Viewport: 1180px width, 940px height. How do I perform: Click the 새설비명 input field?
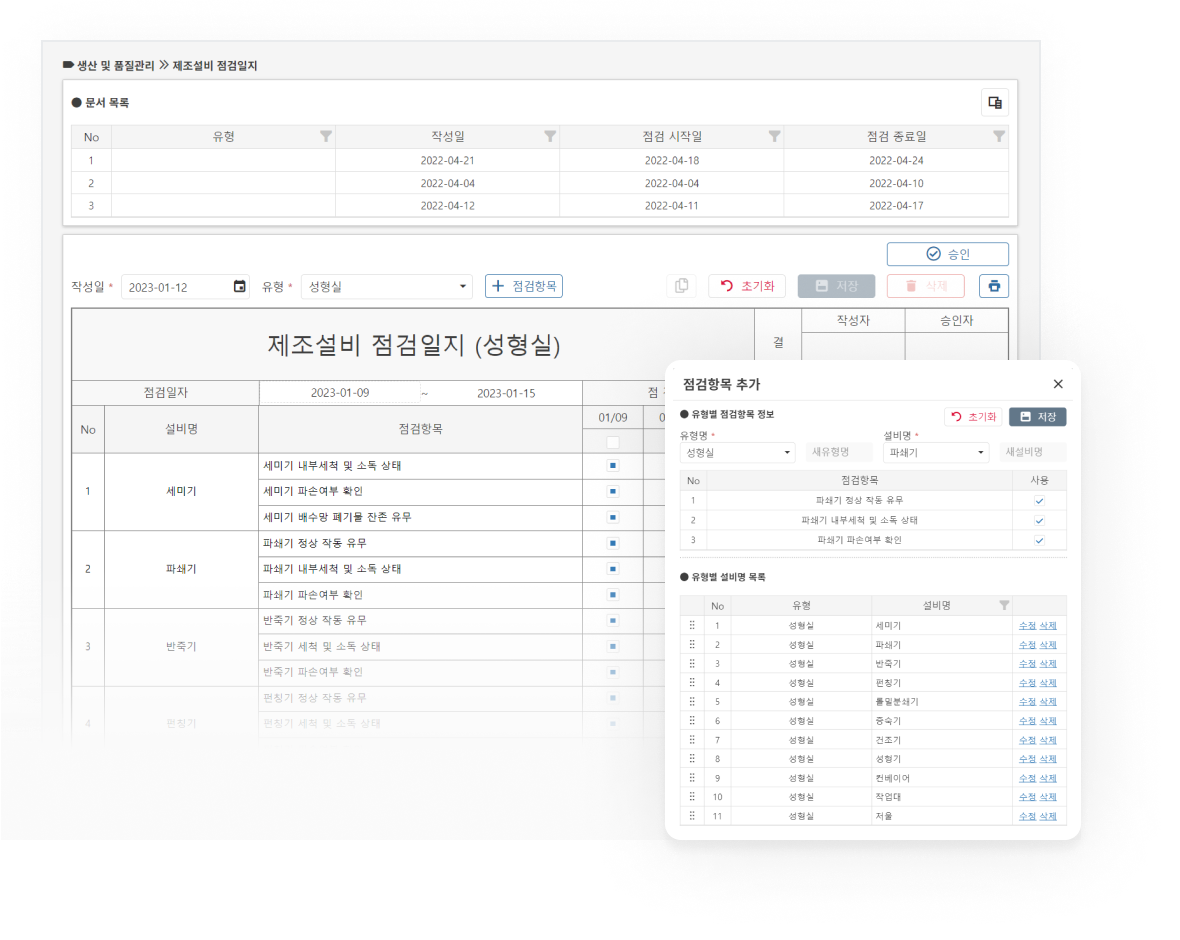click(1035, 452)
